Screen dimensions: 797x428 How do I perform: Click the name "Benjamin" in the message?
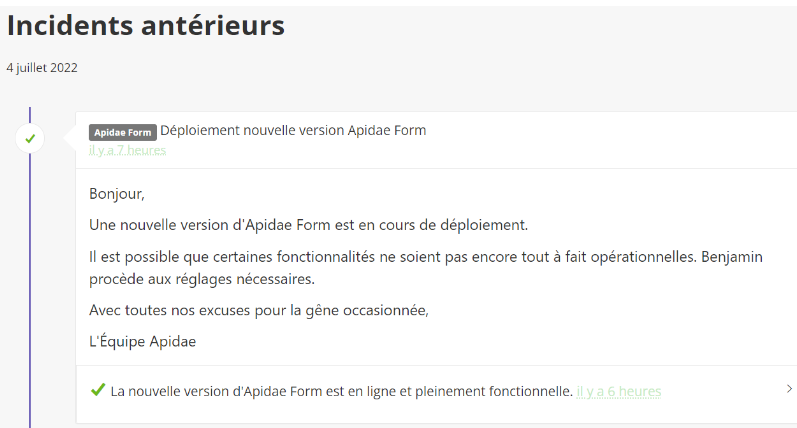(x=732, y=257)
